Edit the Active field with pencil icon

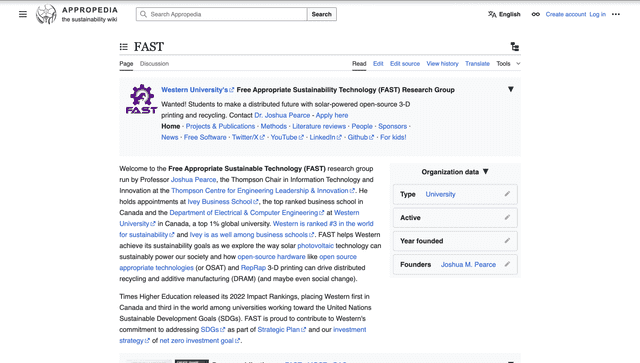pos(507,218)
